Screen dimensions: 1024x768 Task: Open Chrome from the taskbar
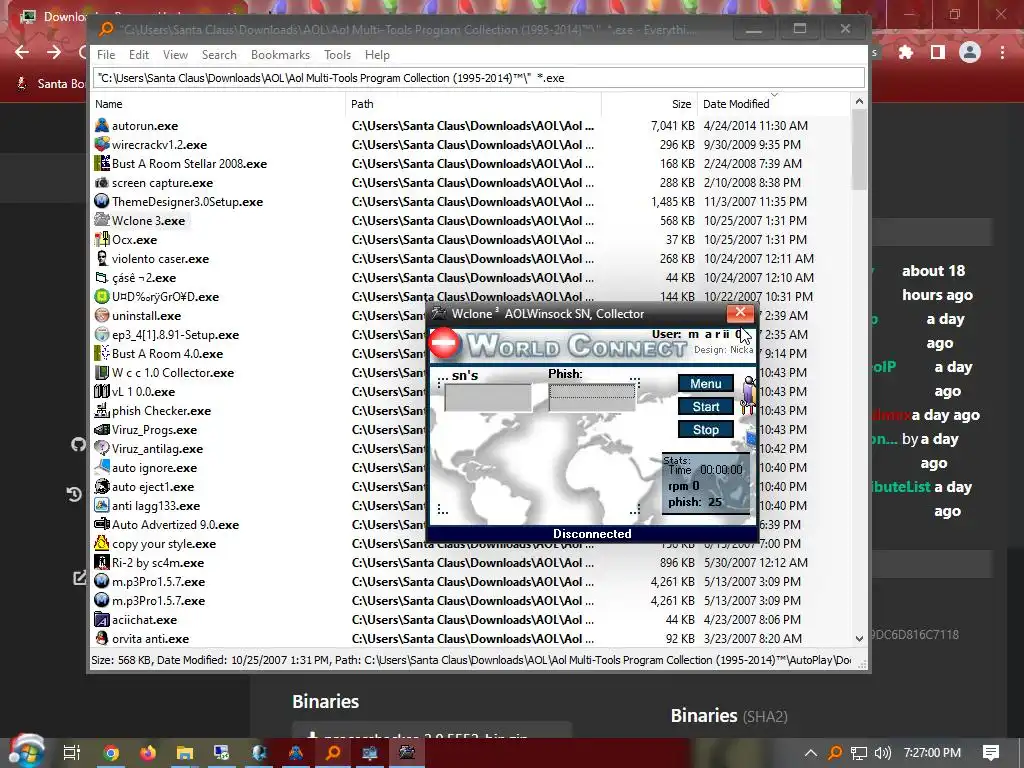112,753
